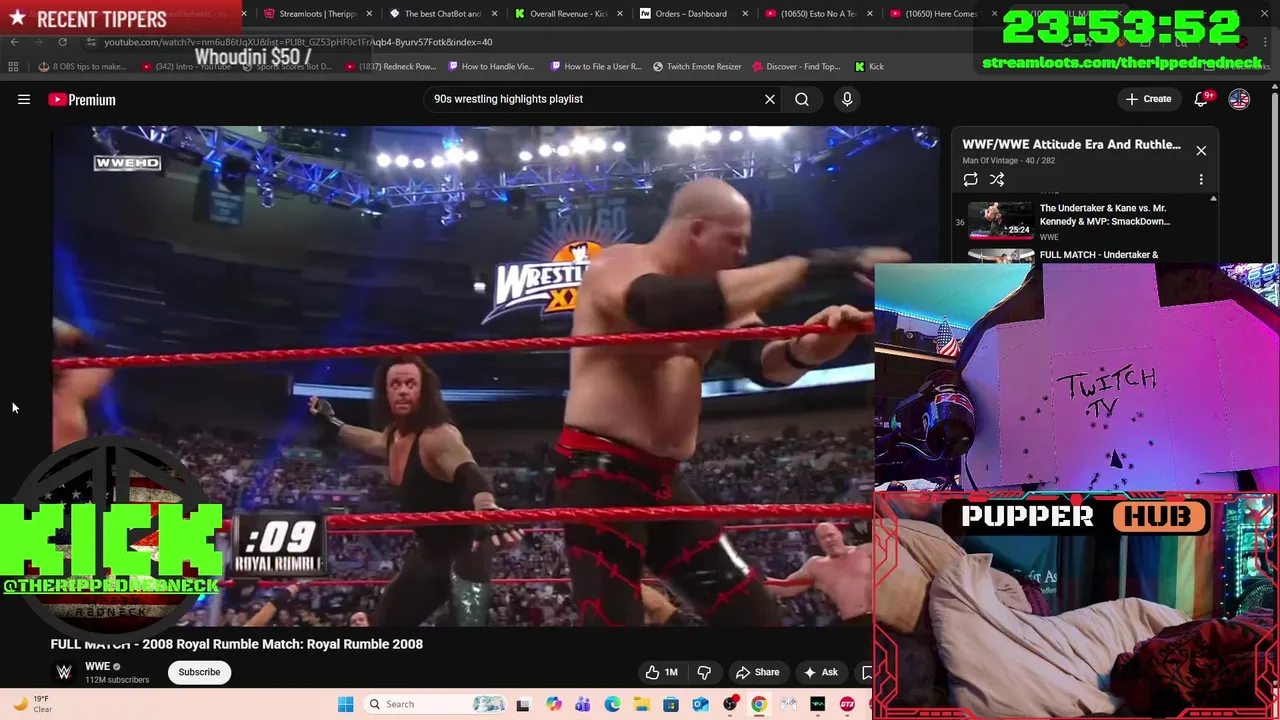Open the account avatar menu
Screen dimensions: 1280x720
[x=1239, y=99]
